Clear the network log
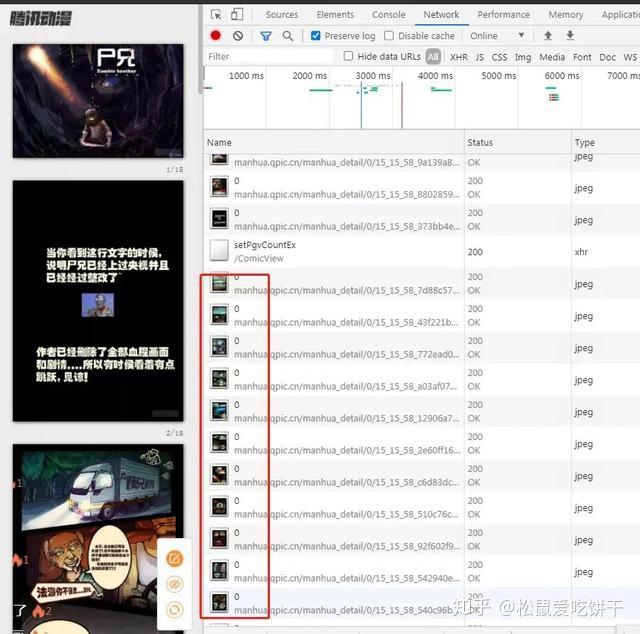Viewport: 640px width, 634px height. [x=238, y=36]
